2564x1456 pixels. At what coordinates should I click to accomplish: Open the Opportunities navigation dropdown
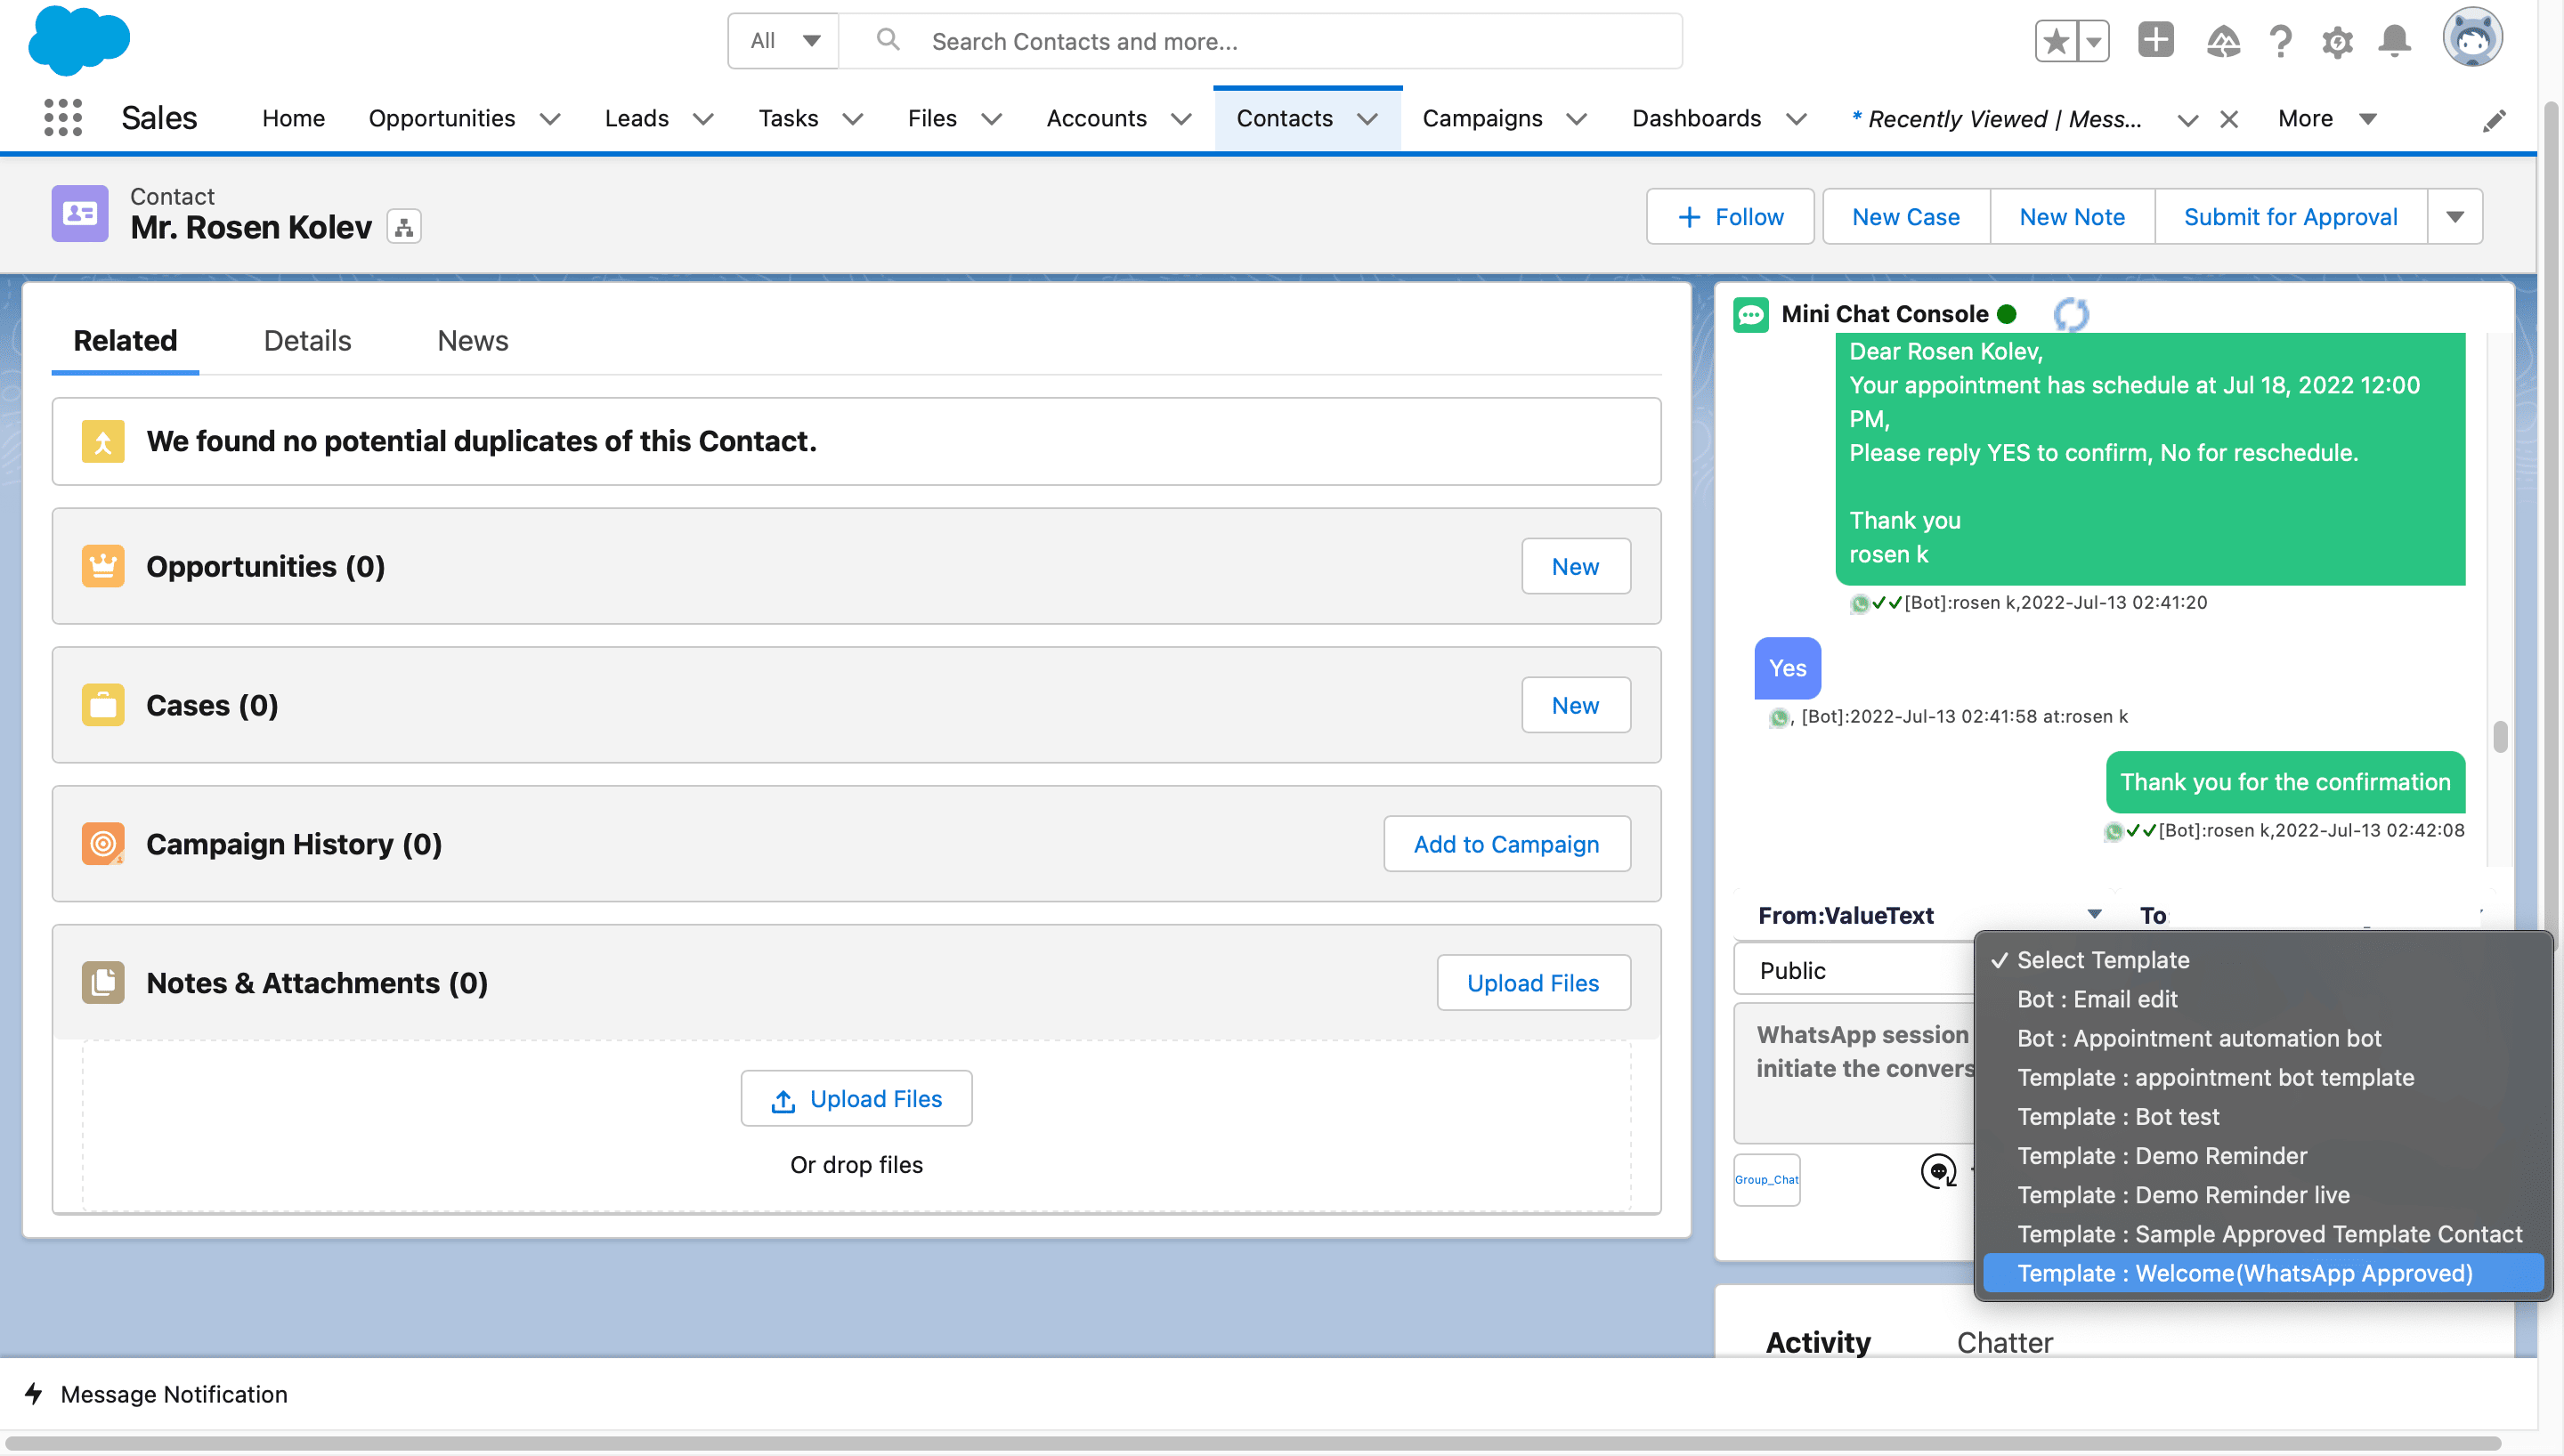pyautogui.click(x=551, y=118)
